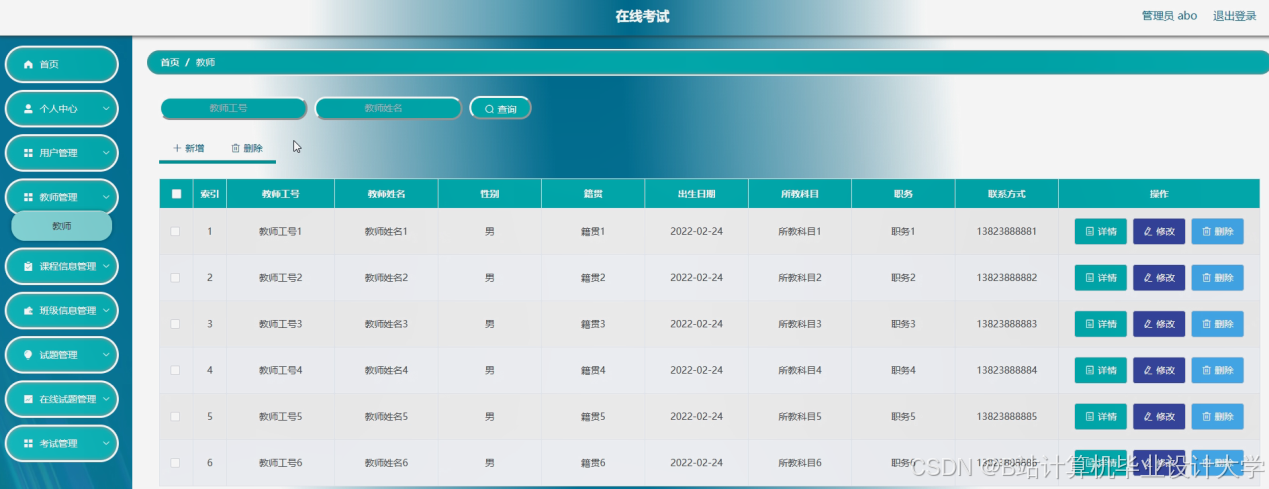Screen dimensions: 1269x489
Task: Click the pencil edit icon in row 教师工号1
Action: [x=1148, y=232]
